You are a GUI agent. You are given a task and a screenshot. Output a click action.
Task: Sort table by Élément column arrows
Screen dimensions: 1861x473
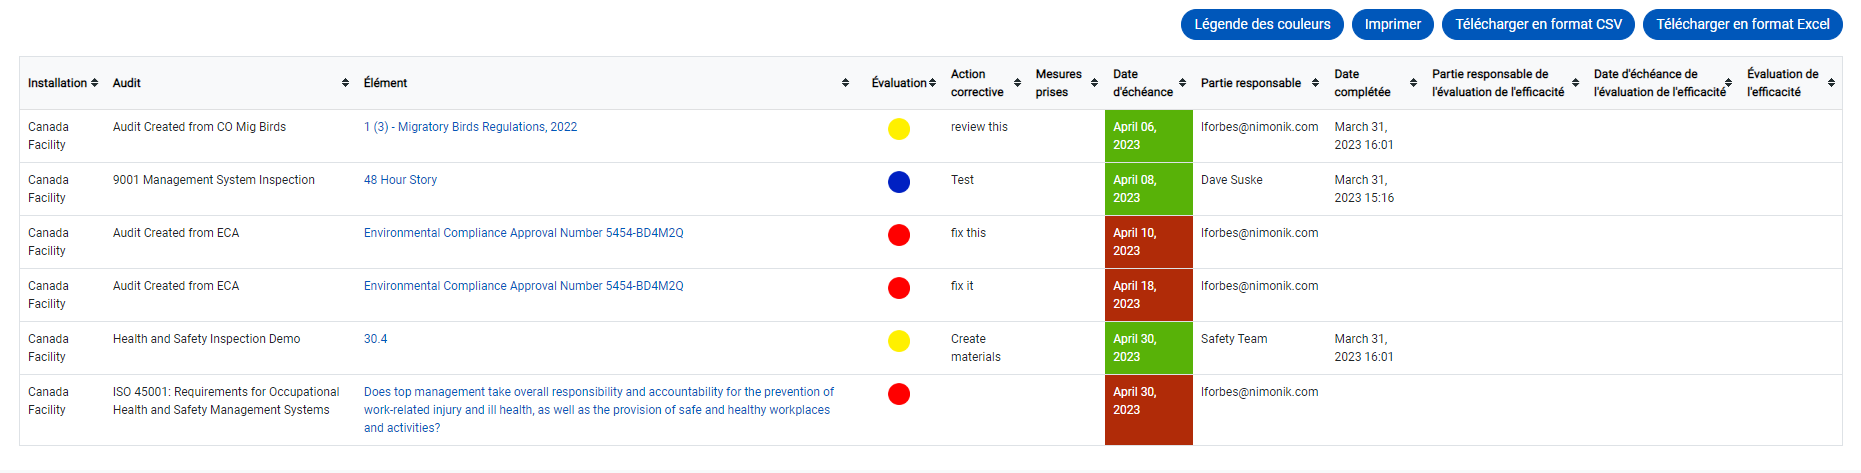(x=845, y=83)
